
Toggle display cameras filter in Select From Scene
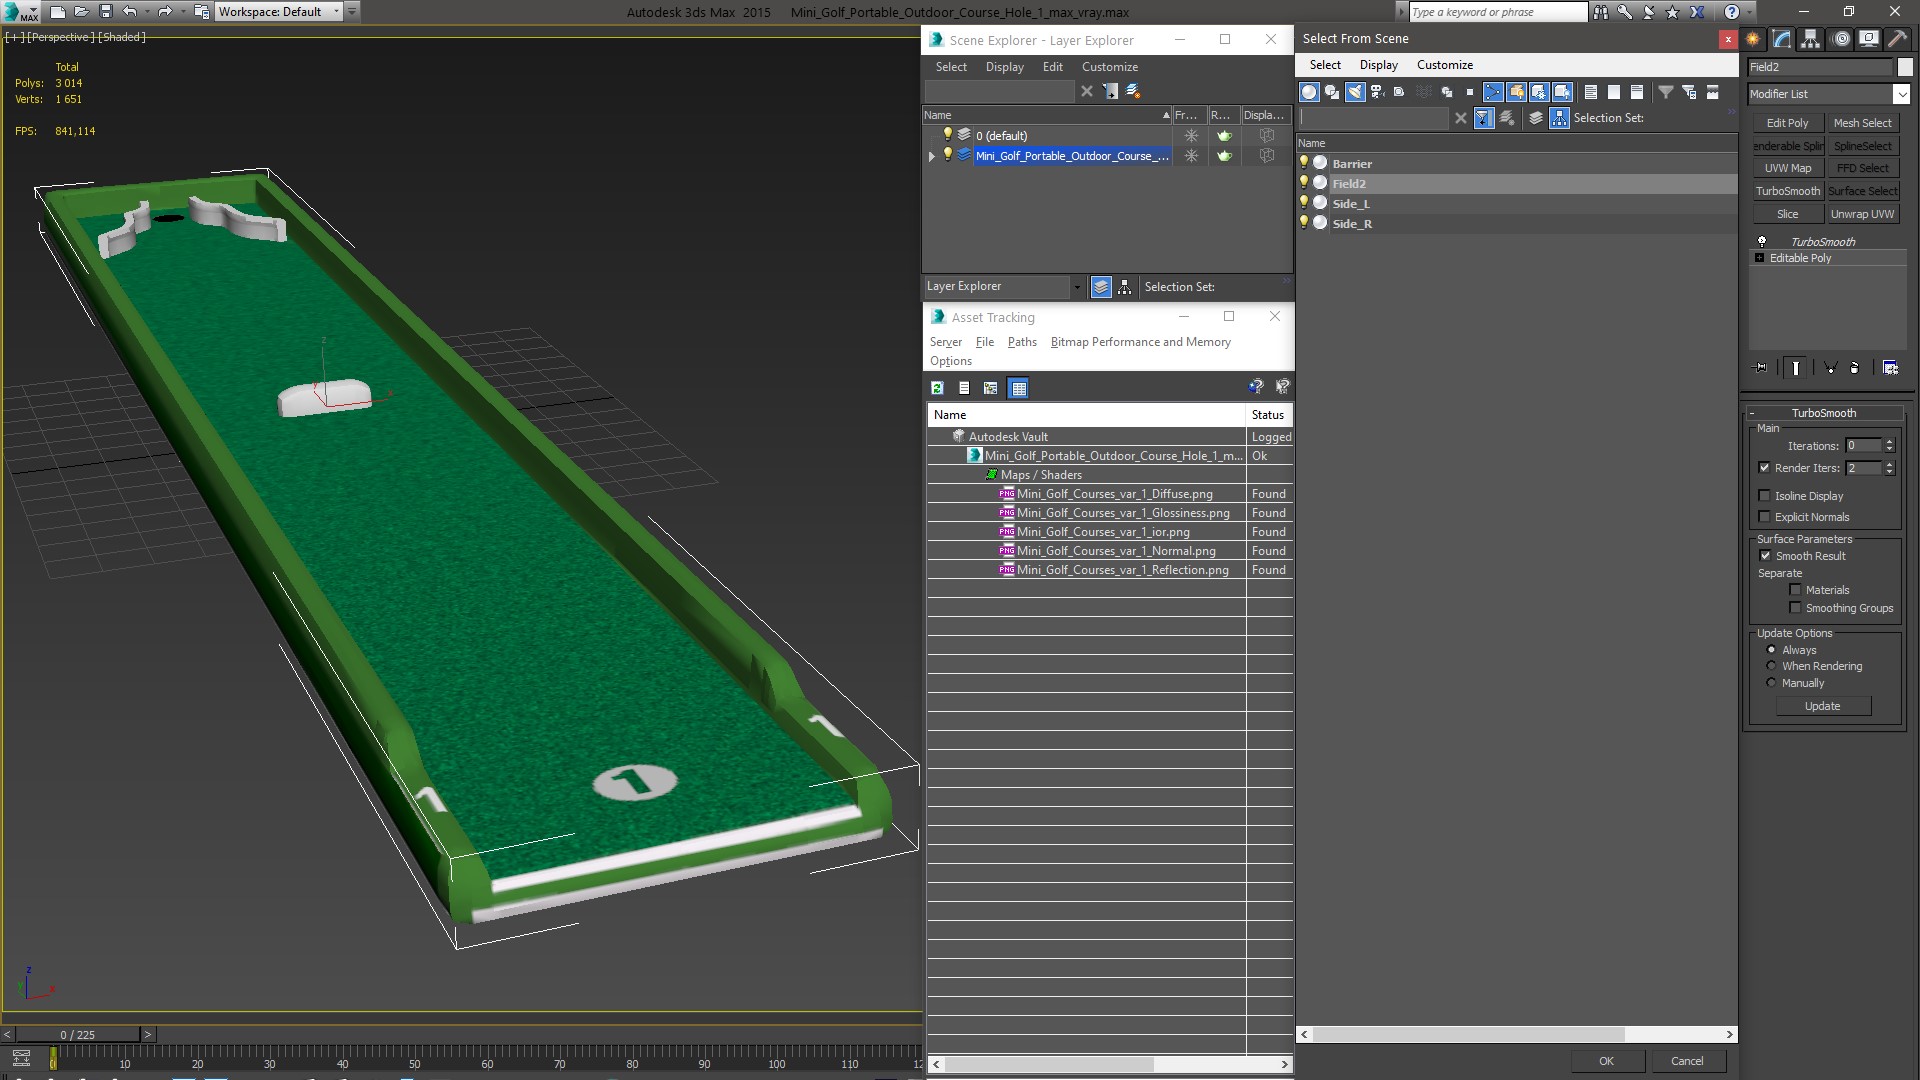click(1378, 92)
